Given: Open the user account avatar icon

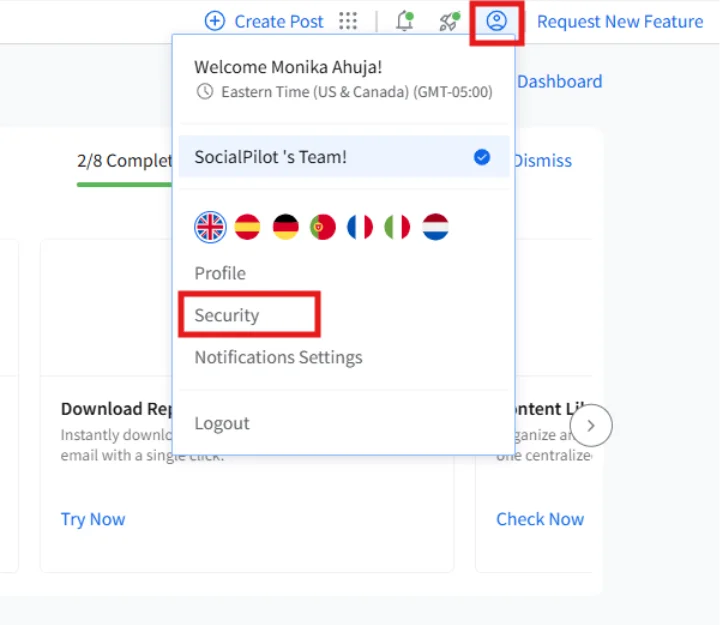Looking at the screenshot, I should (x=496, y=21).
